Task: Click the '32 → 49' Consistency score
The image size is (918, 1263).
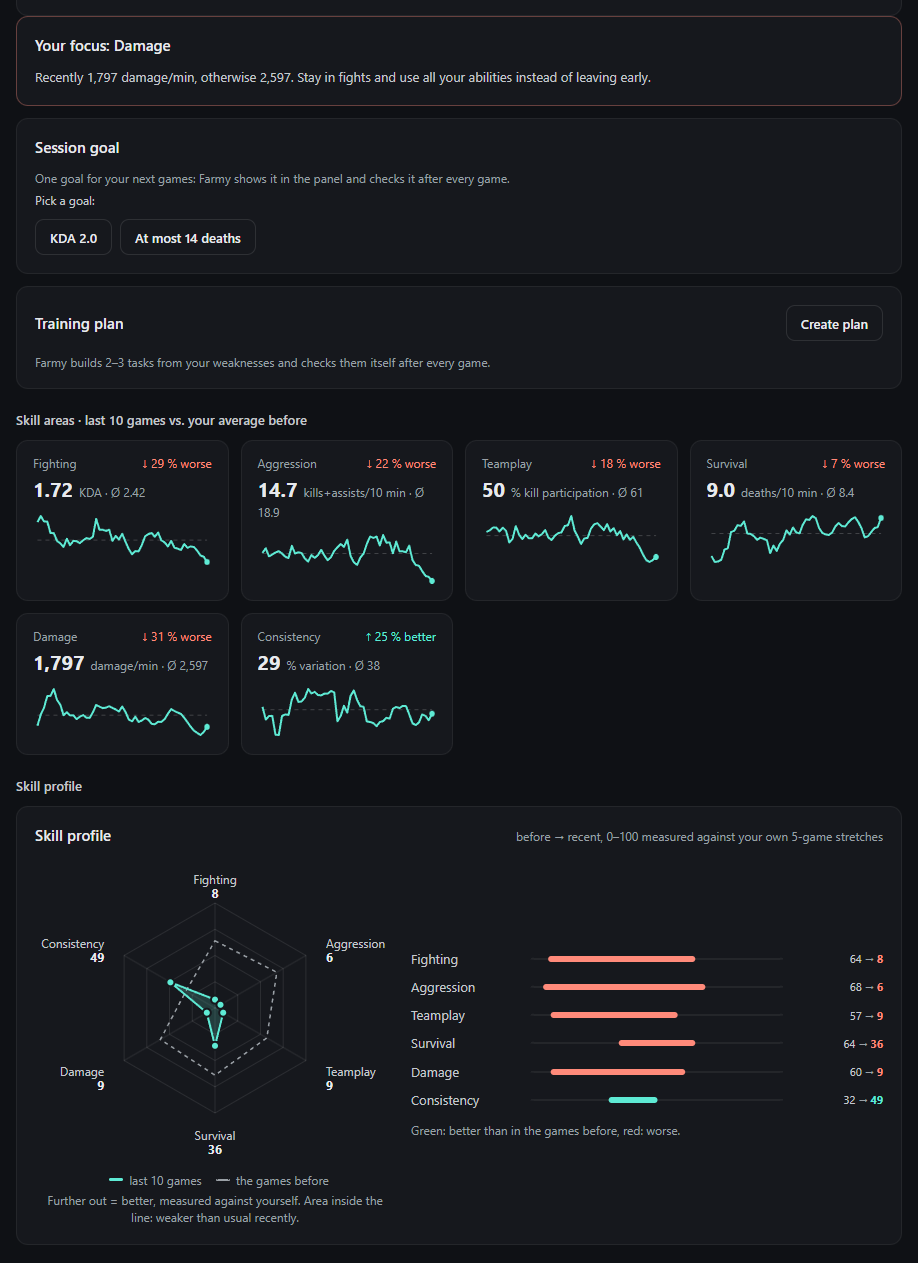Action: (863, 1100)
